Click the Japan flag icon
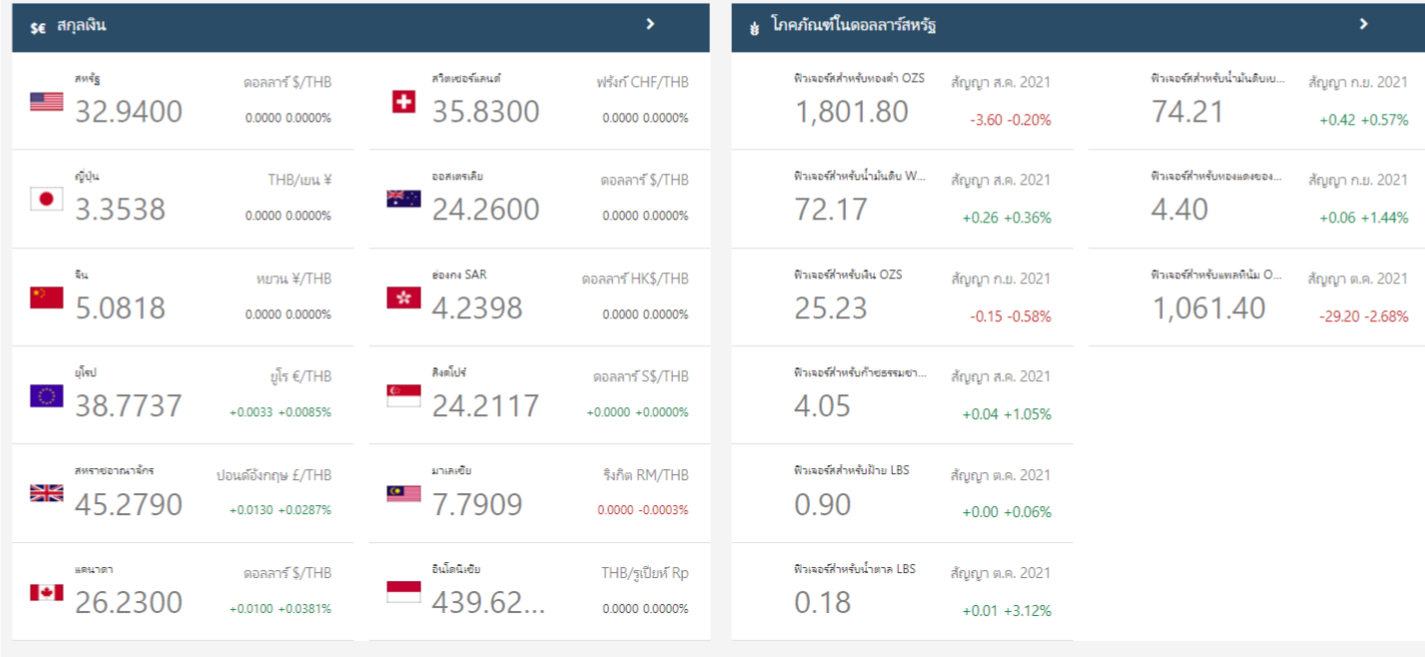1425x657 pixels. tap(47, 199)
